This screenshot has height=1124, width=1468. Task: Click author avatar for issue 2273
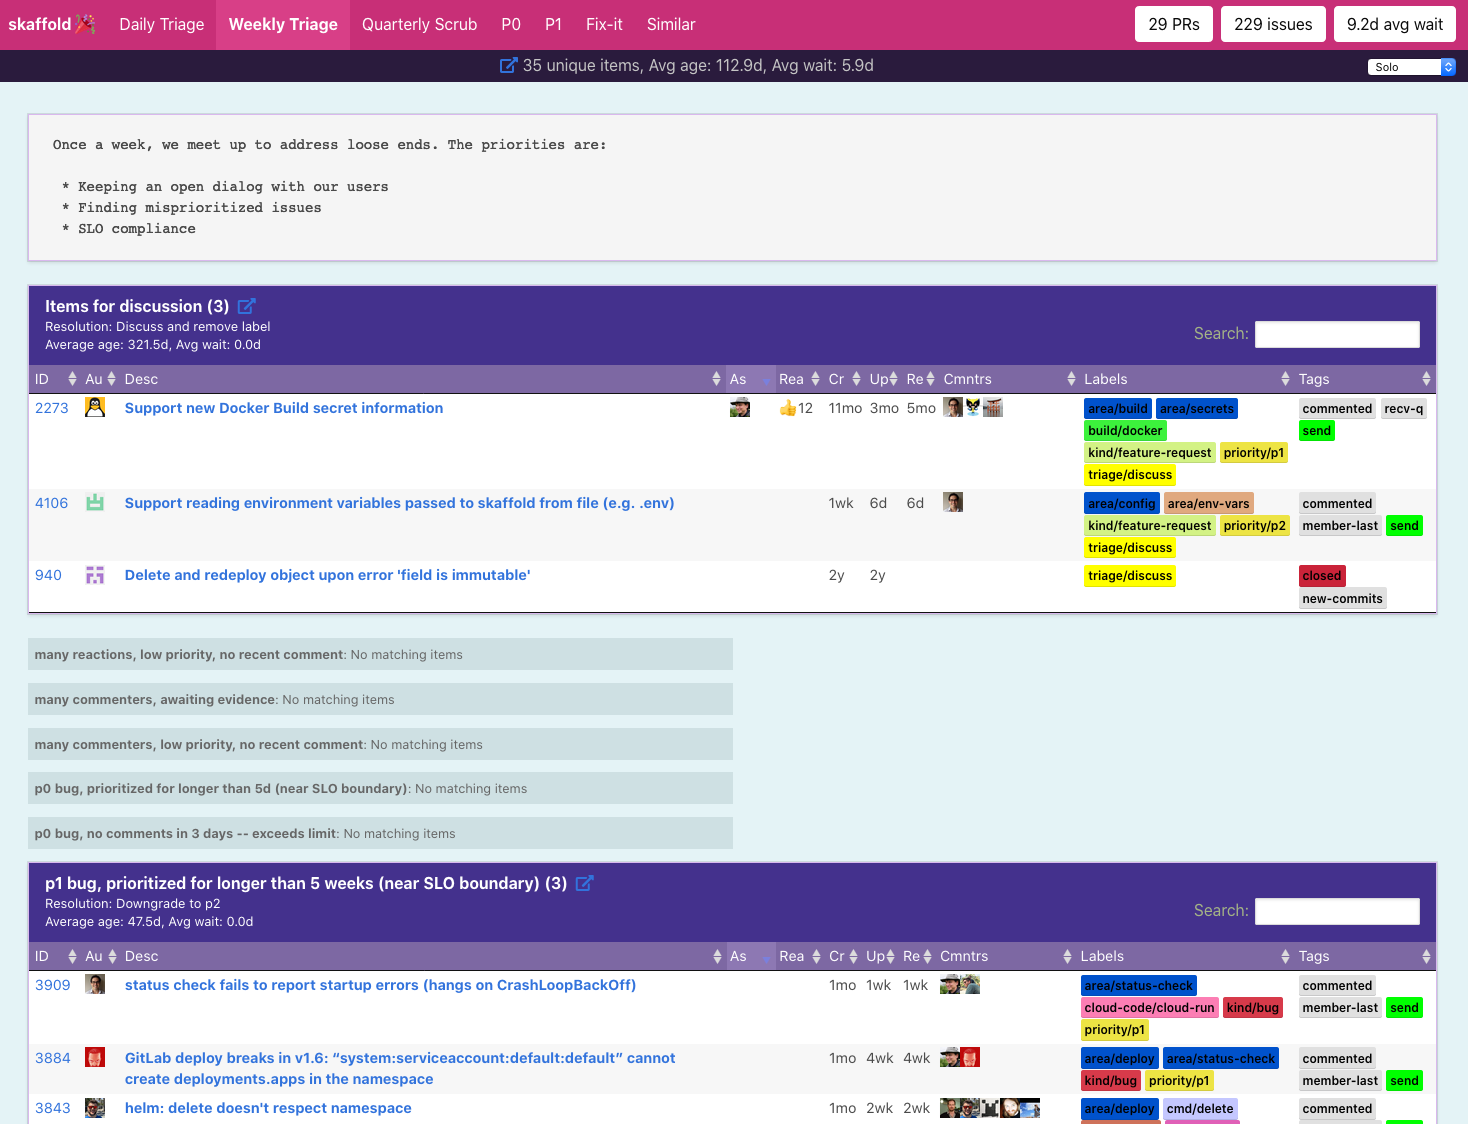point(95,407)
